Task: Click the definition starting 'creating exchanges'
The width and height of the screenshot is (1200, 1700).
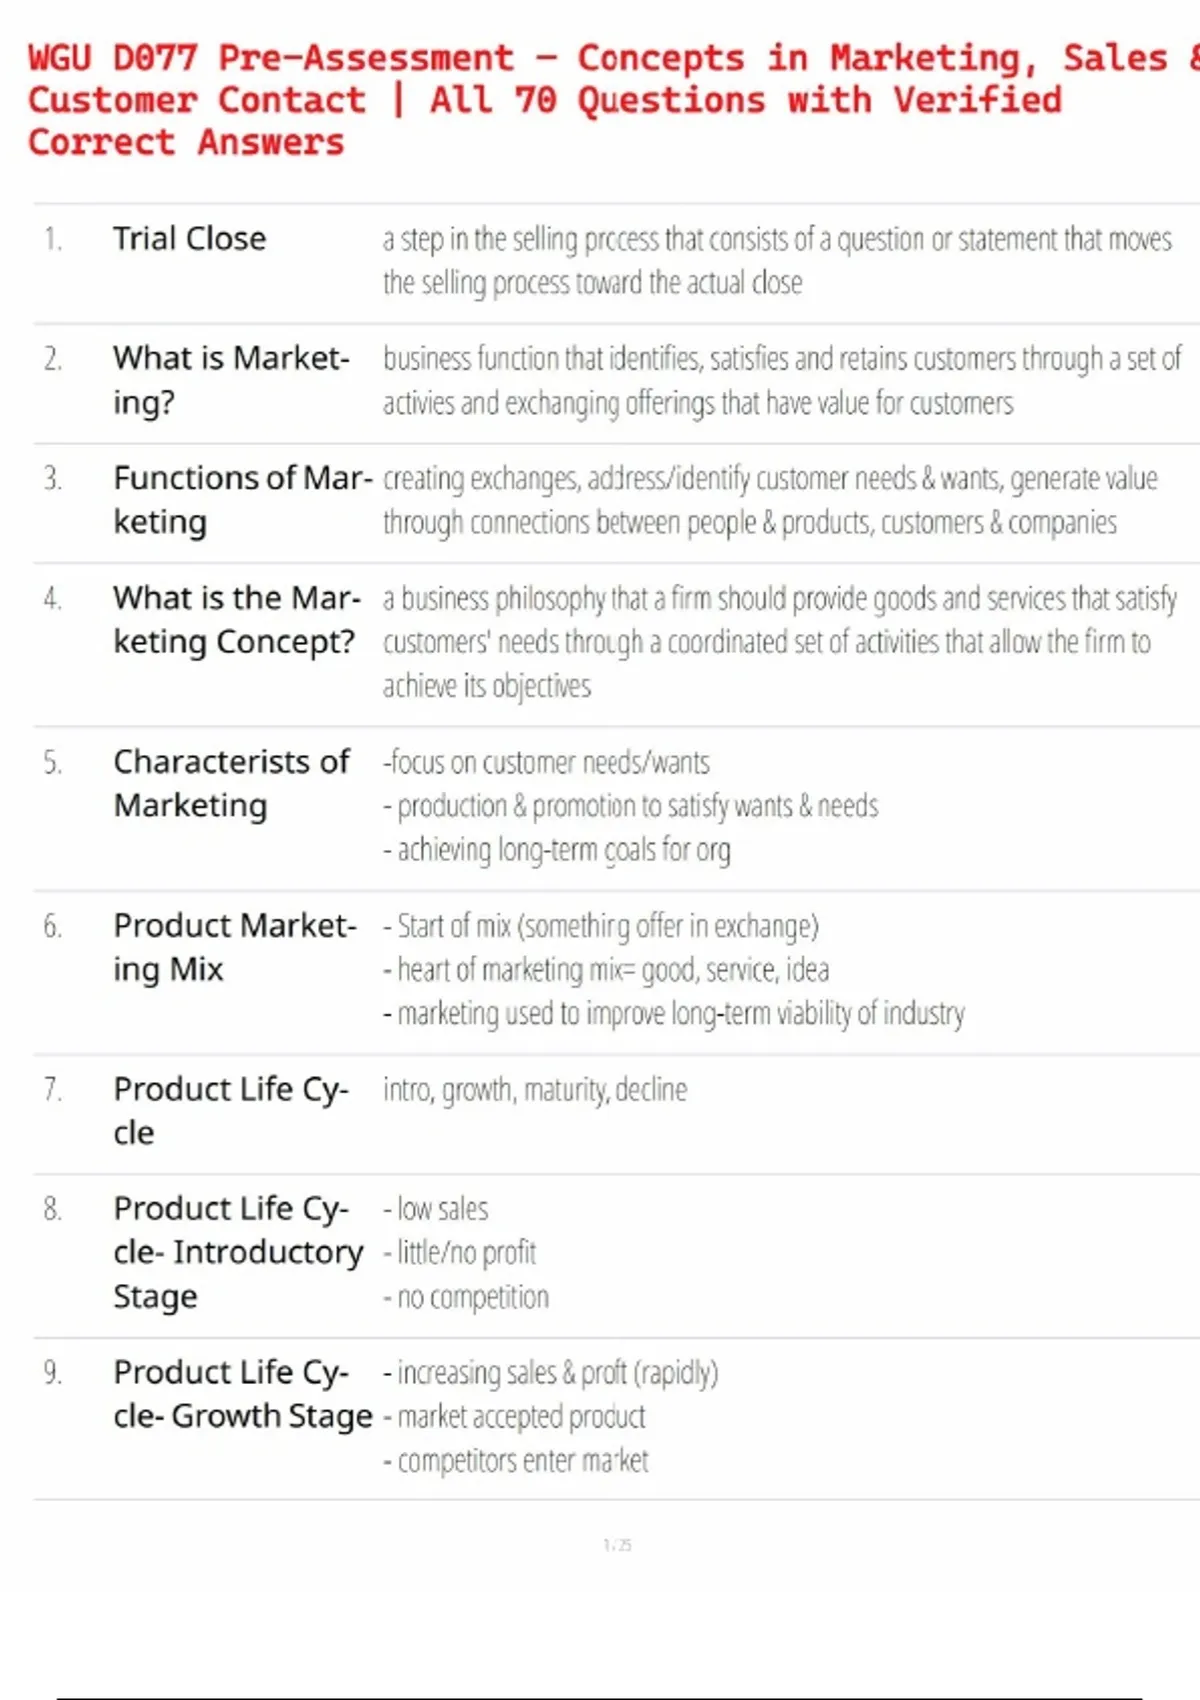Action: point(769,500)
